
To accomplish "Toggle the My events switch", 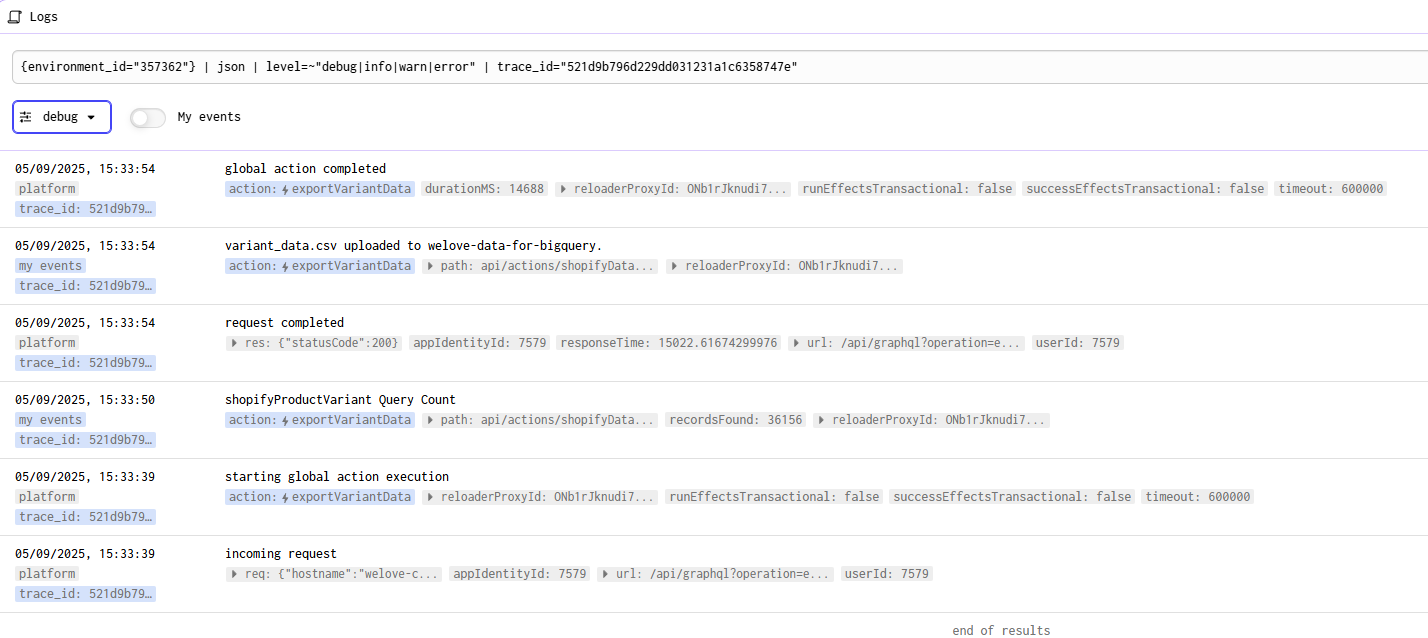I will 148,117.
